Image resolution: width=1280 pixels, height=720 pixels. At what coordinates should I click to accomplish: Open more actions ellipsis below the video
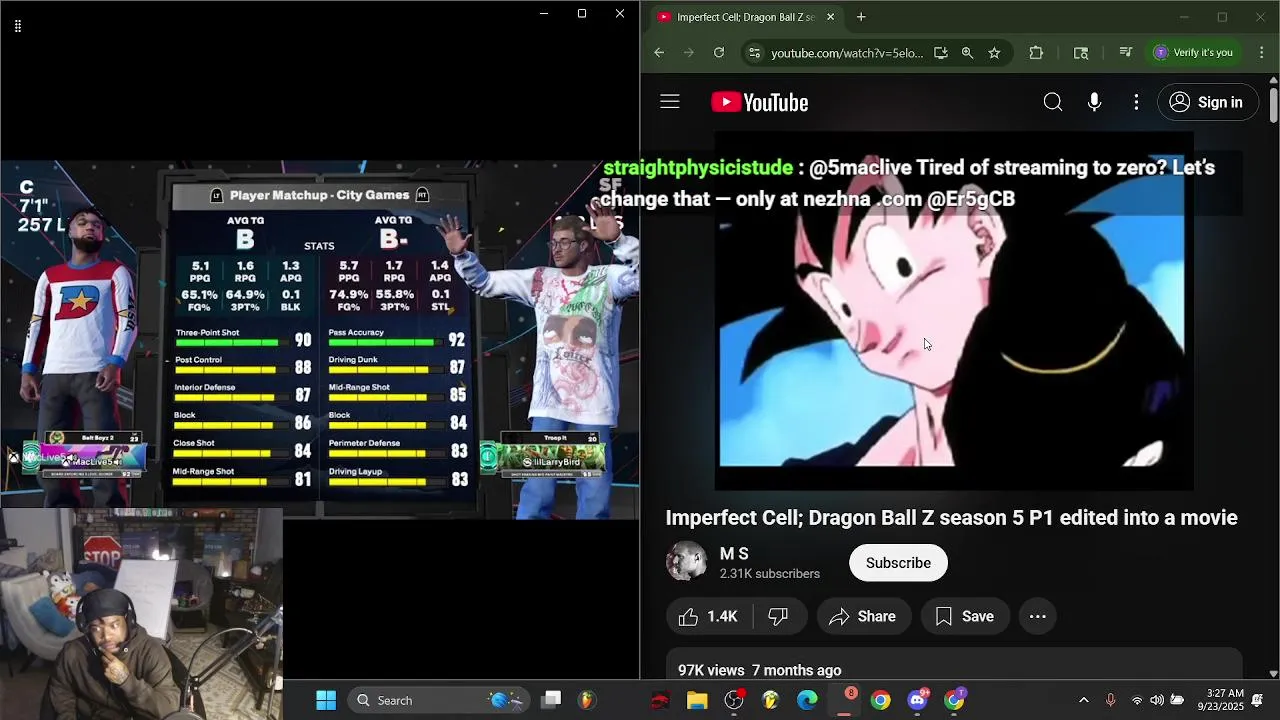click(x=1038, y=617)
